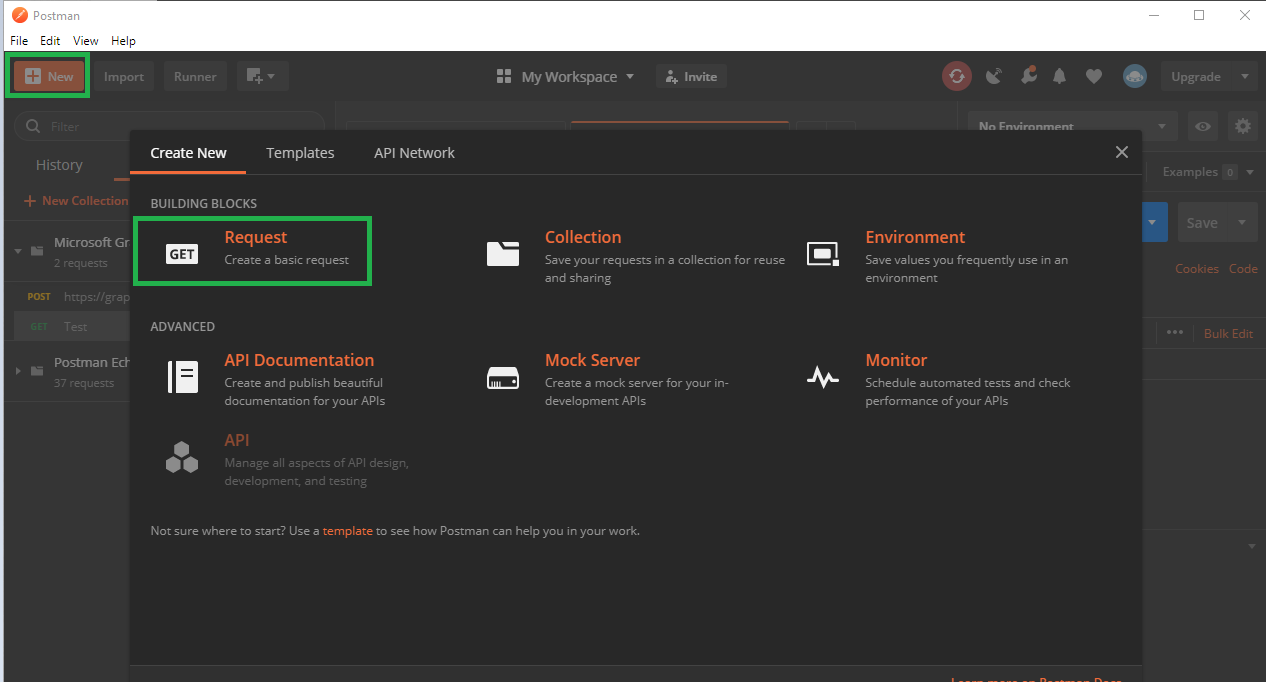
Task: Switch to the History tab in sidebar
Action: (x=59, y=165)
